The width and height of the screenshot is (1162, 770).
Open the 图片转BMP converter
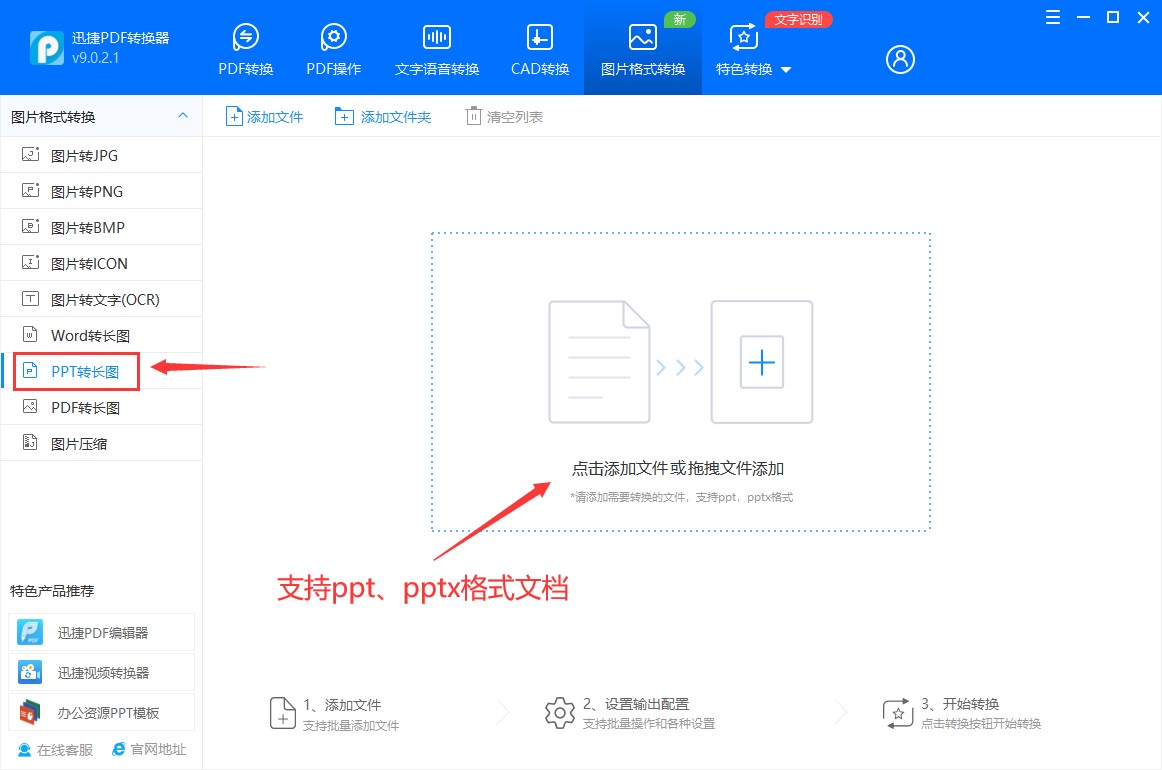click(x=90, y=227)
